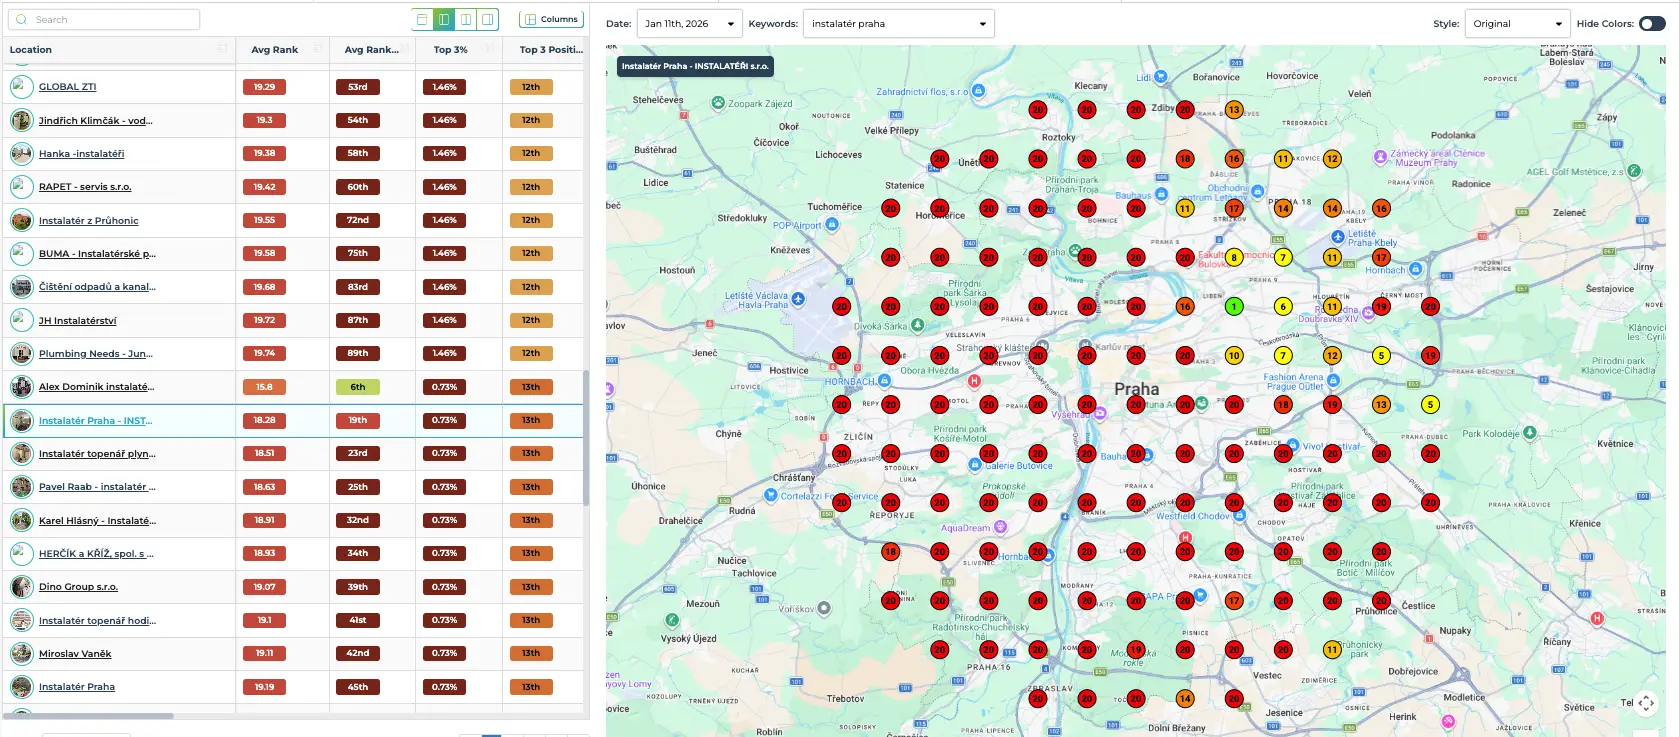Toggle the Hide Colors switch
Screen dimensions: 1679x737
pyautogui.click(x=1652, y=24)
